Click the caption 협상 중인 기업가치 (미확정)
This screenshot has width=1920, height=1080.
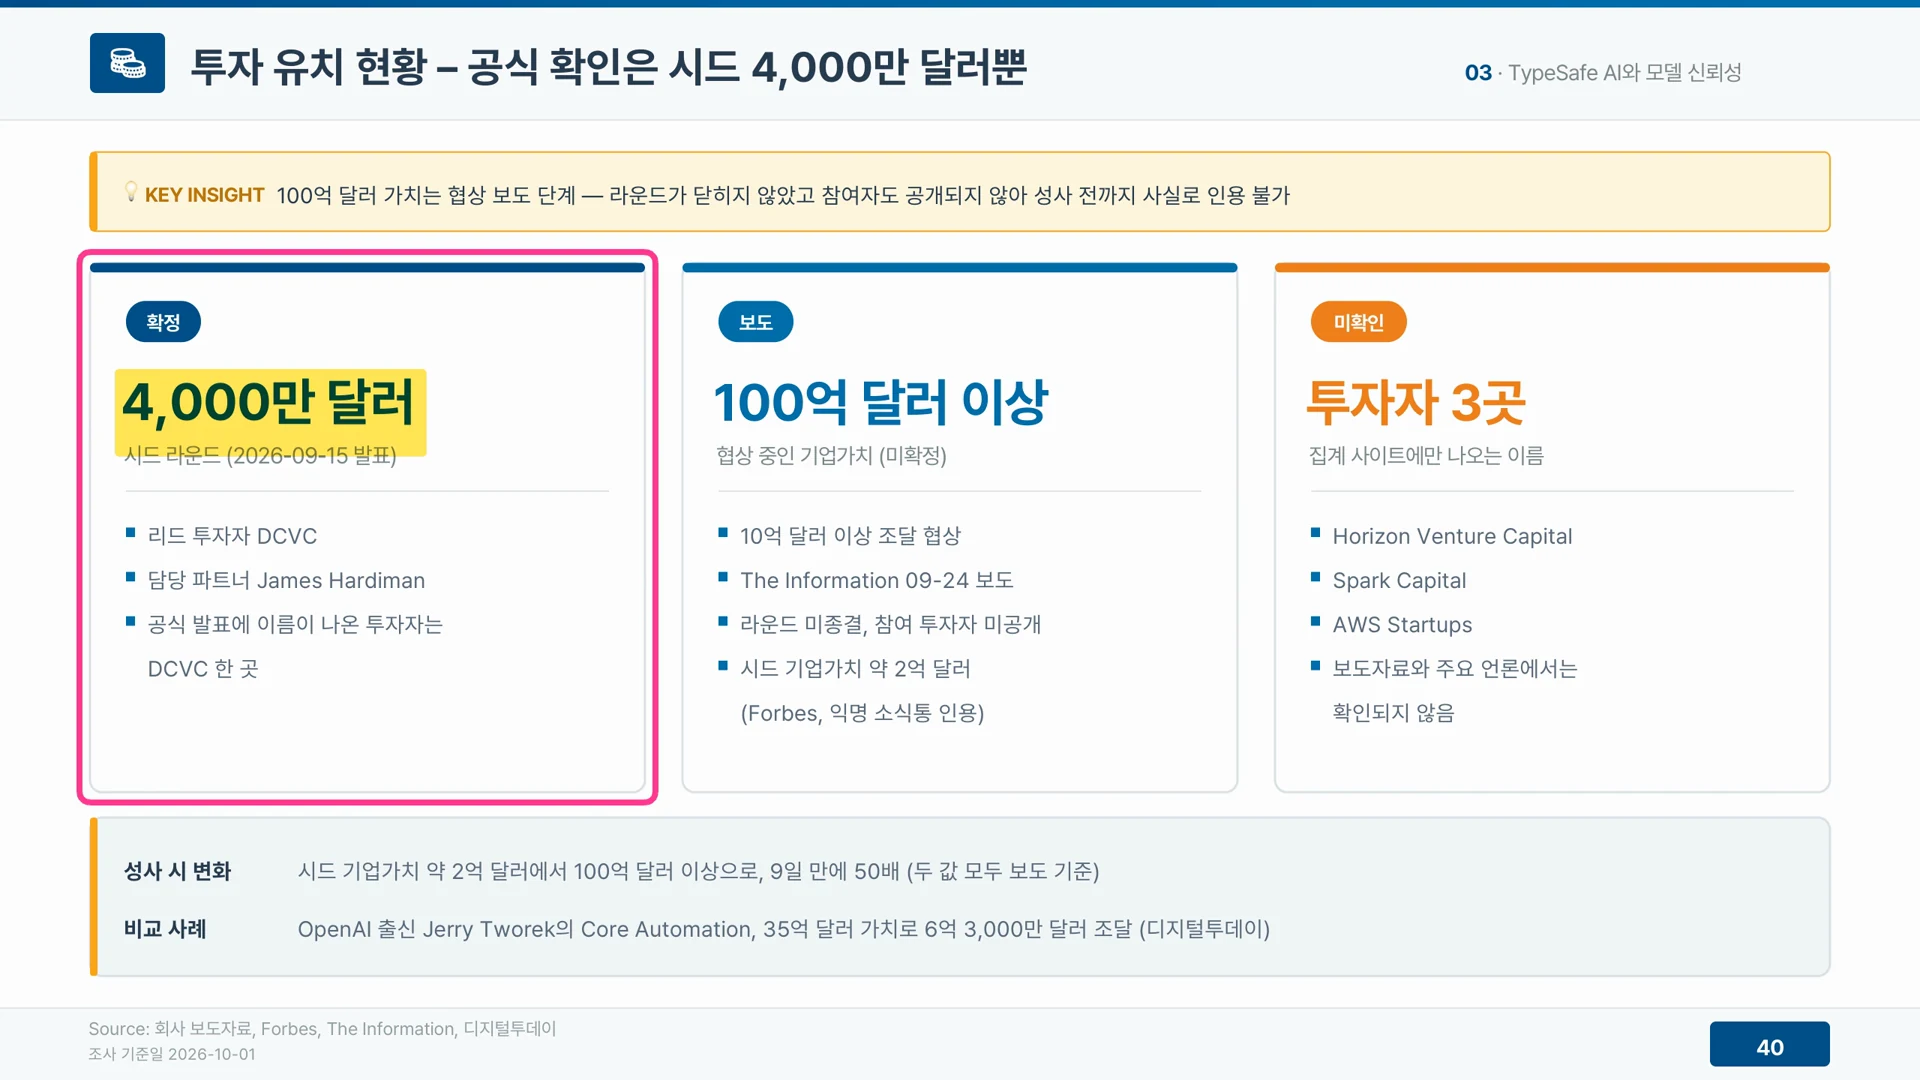(x=831, y=456)
